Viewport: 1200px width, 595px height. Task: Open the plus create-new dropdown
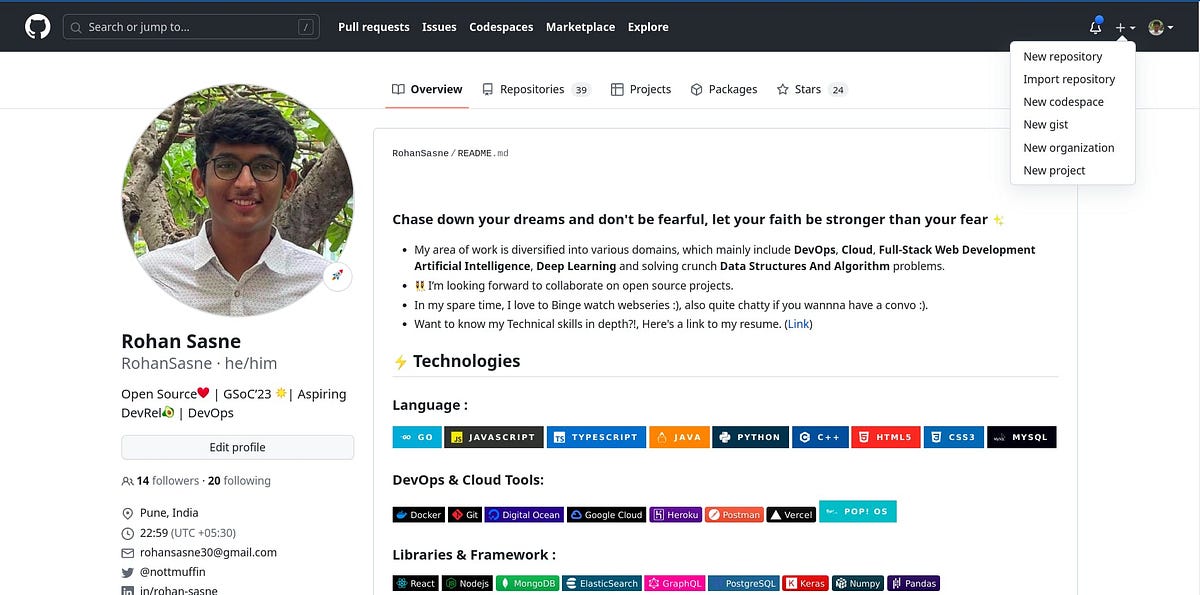click(x=1124, y=27)
